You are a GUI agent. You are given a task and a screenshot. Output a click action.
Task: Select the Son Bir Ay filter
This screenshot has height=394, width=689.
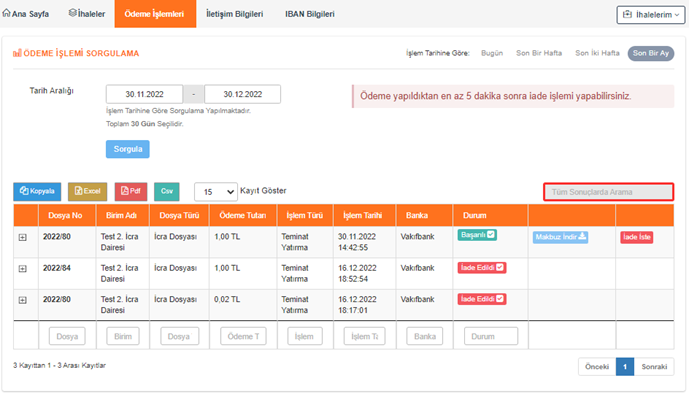(x=651, y=53)
